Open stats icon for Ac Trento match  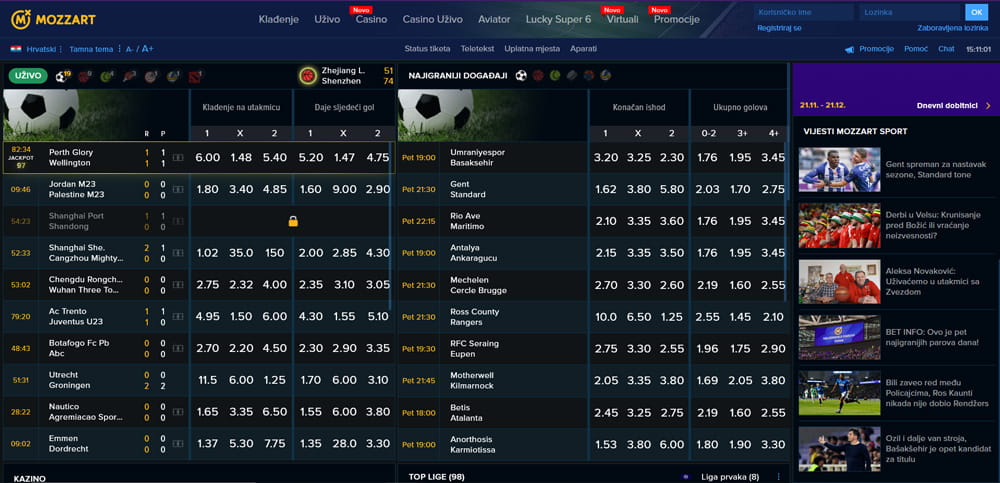tap(178, 316)
